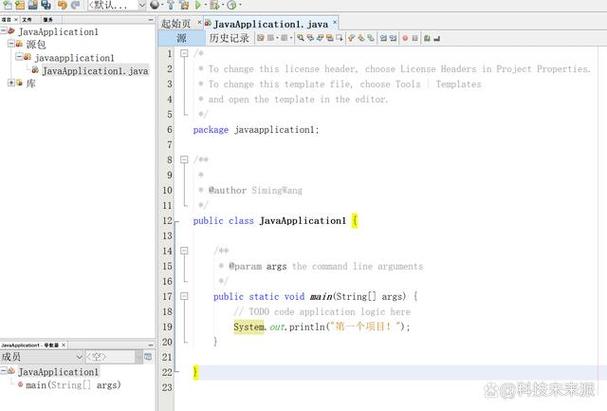The height and width of the screenshot is (411, 607).
Task: Click the Toggle Bookmark icon
Action: pos(371,38)
